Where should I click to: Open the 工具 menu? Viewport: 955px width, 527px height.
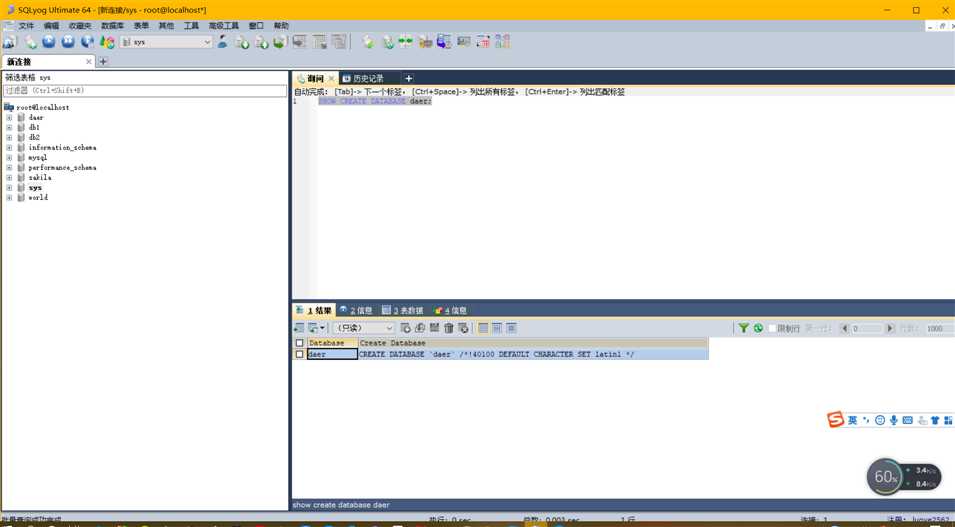(191, 26)
